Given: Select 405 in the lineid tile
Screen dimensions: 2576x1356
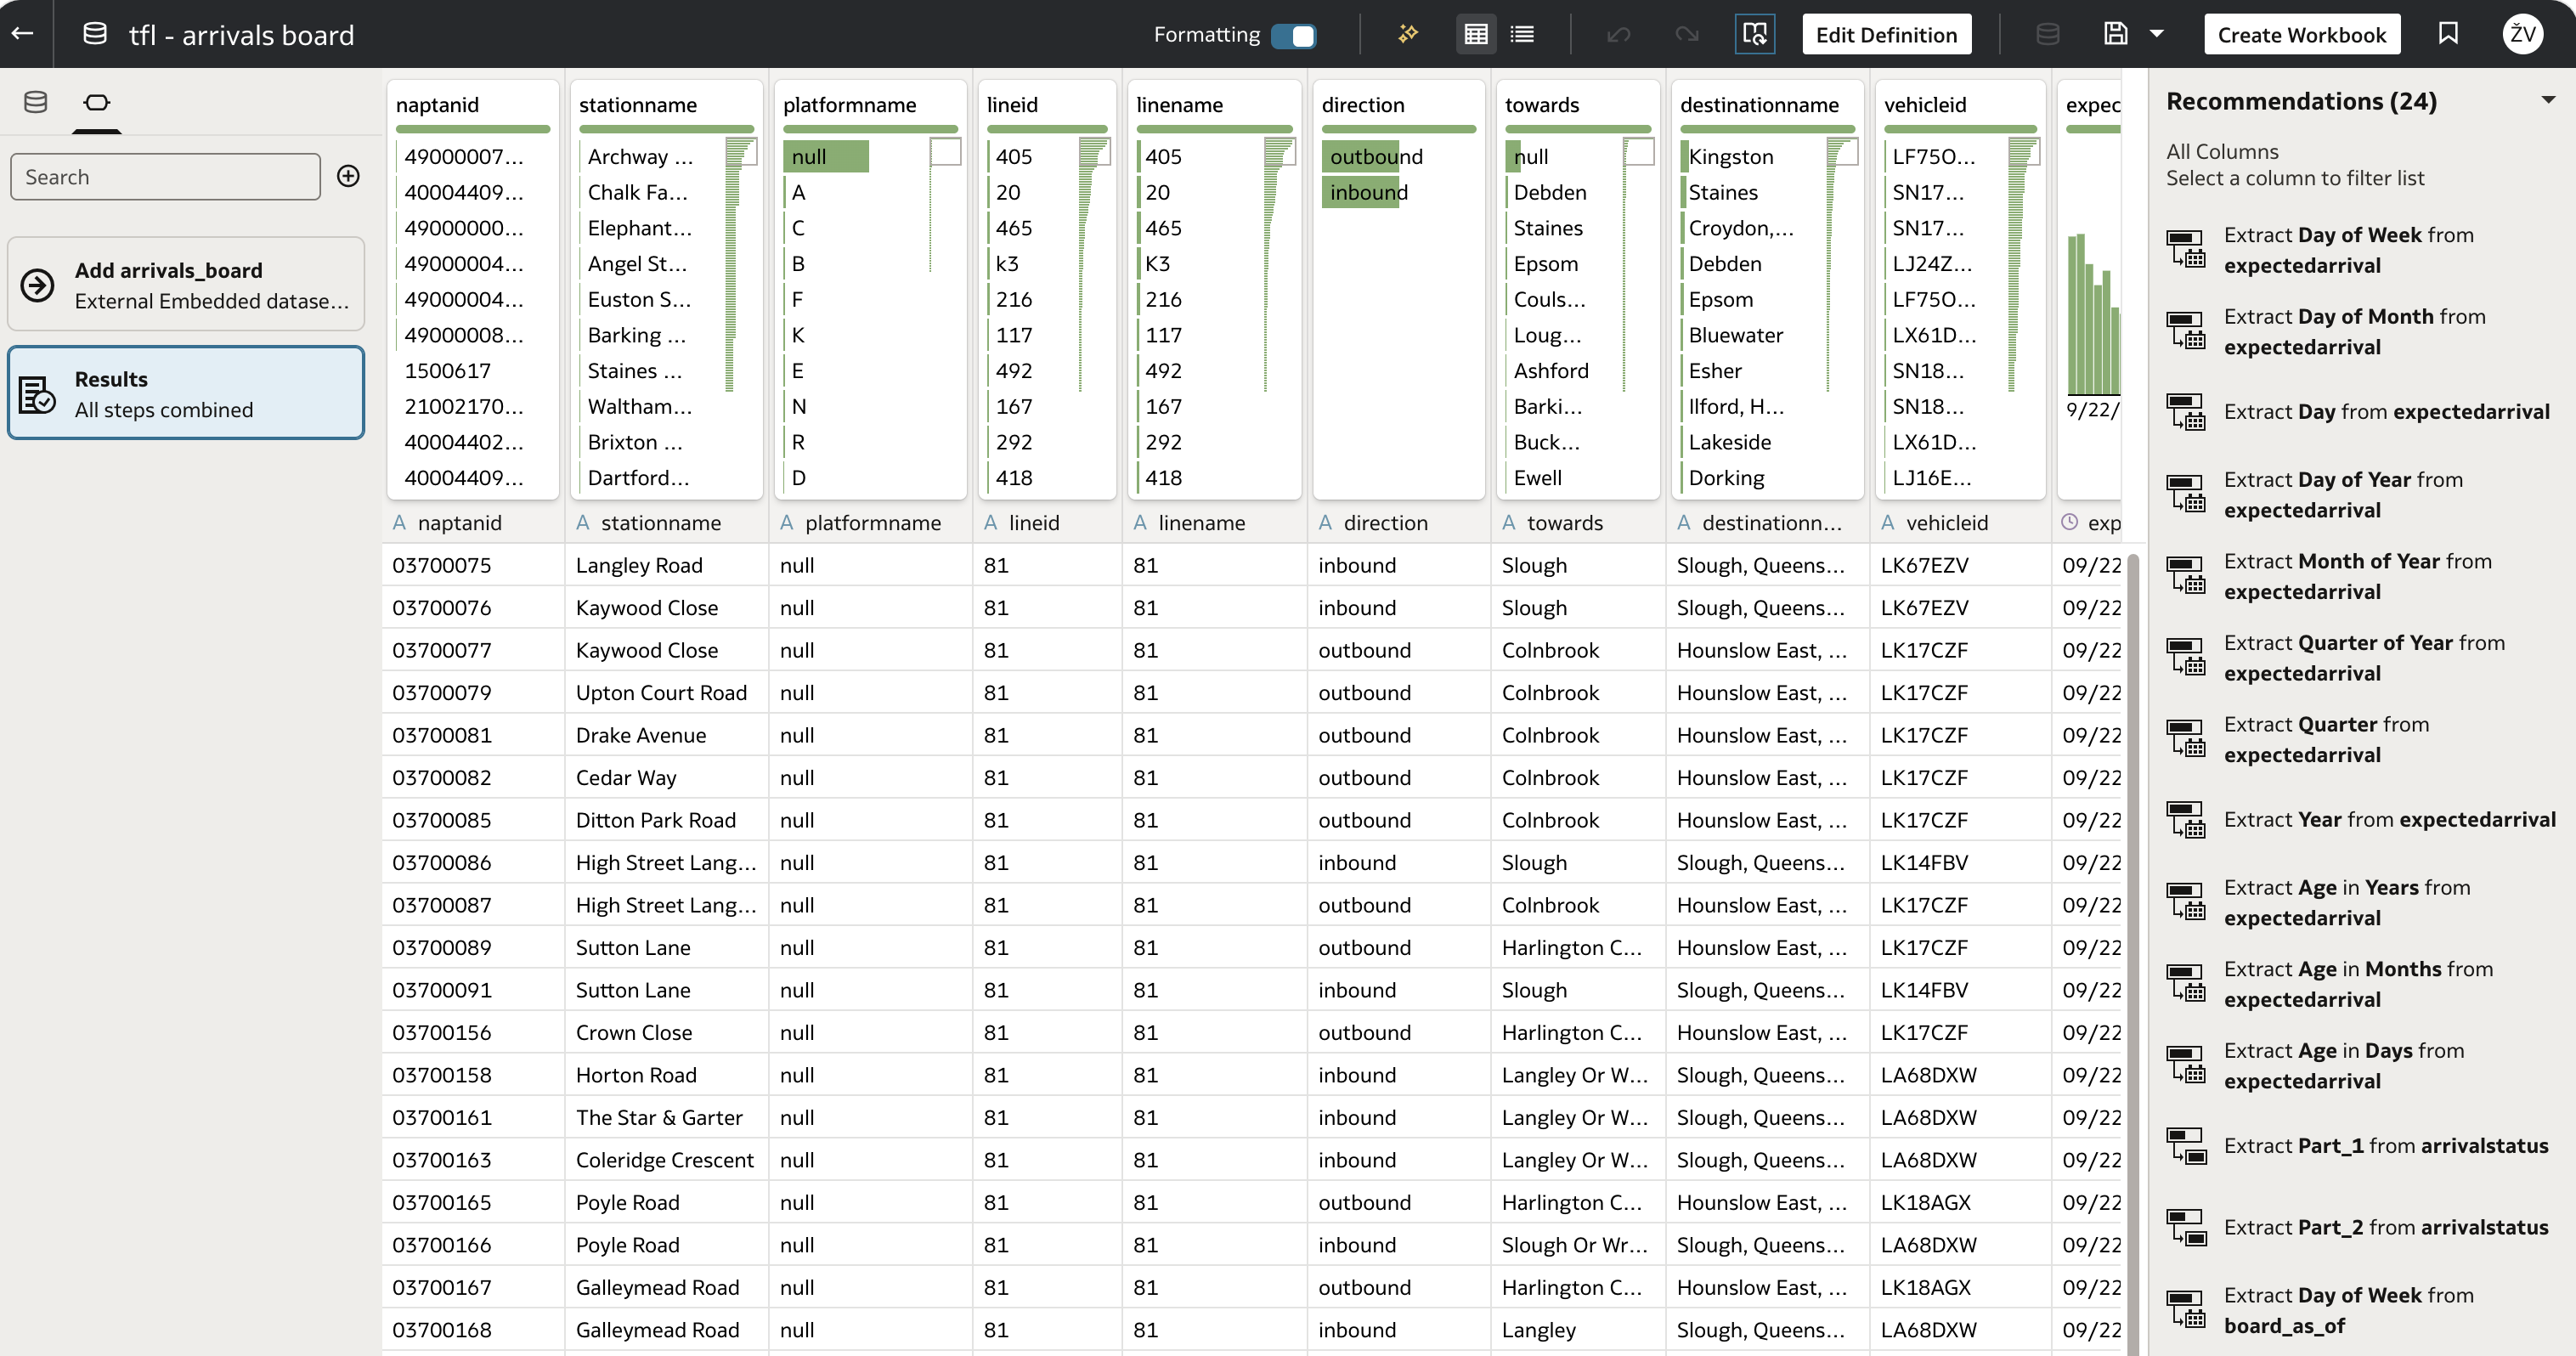Looking at the screenshot, I should point(1013,156).
